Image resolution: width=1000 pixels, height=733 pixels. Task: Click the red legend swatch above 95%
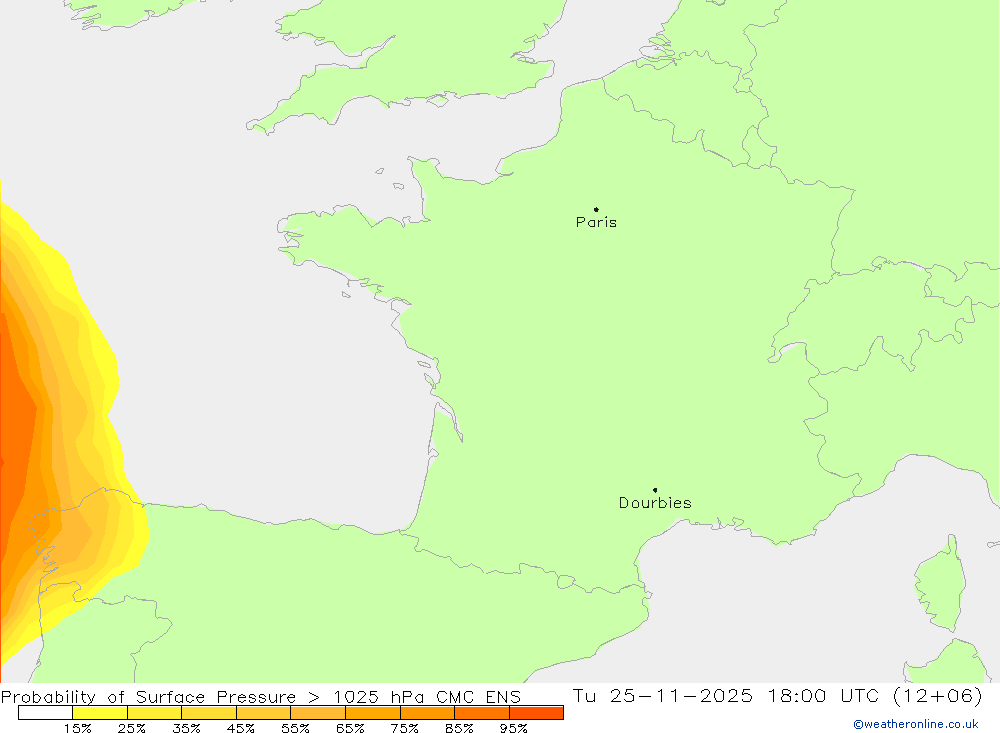(536, 713)
